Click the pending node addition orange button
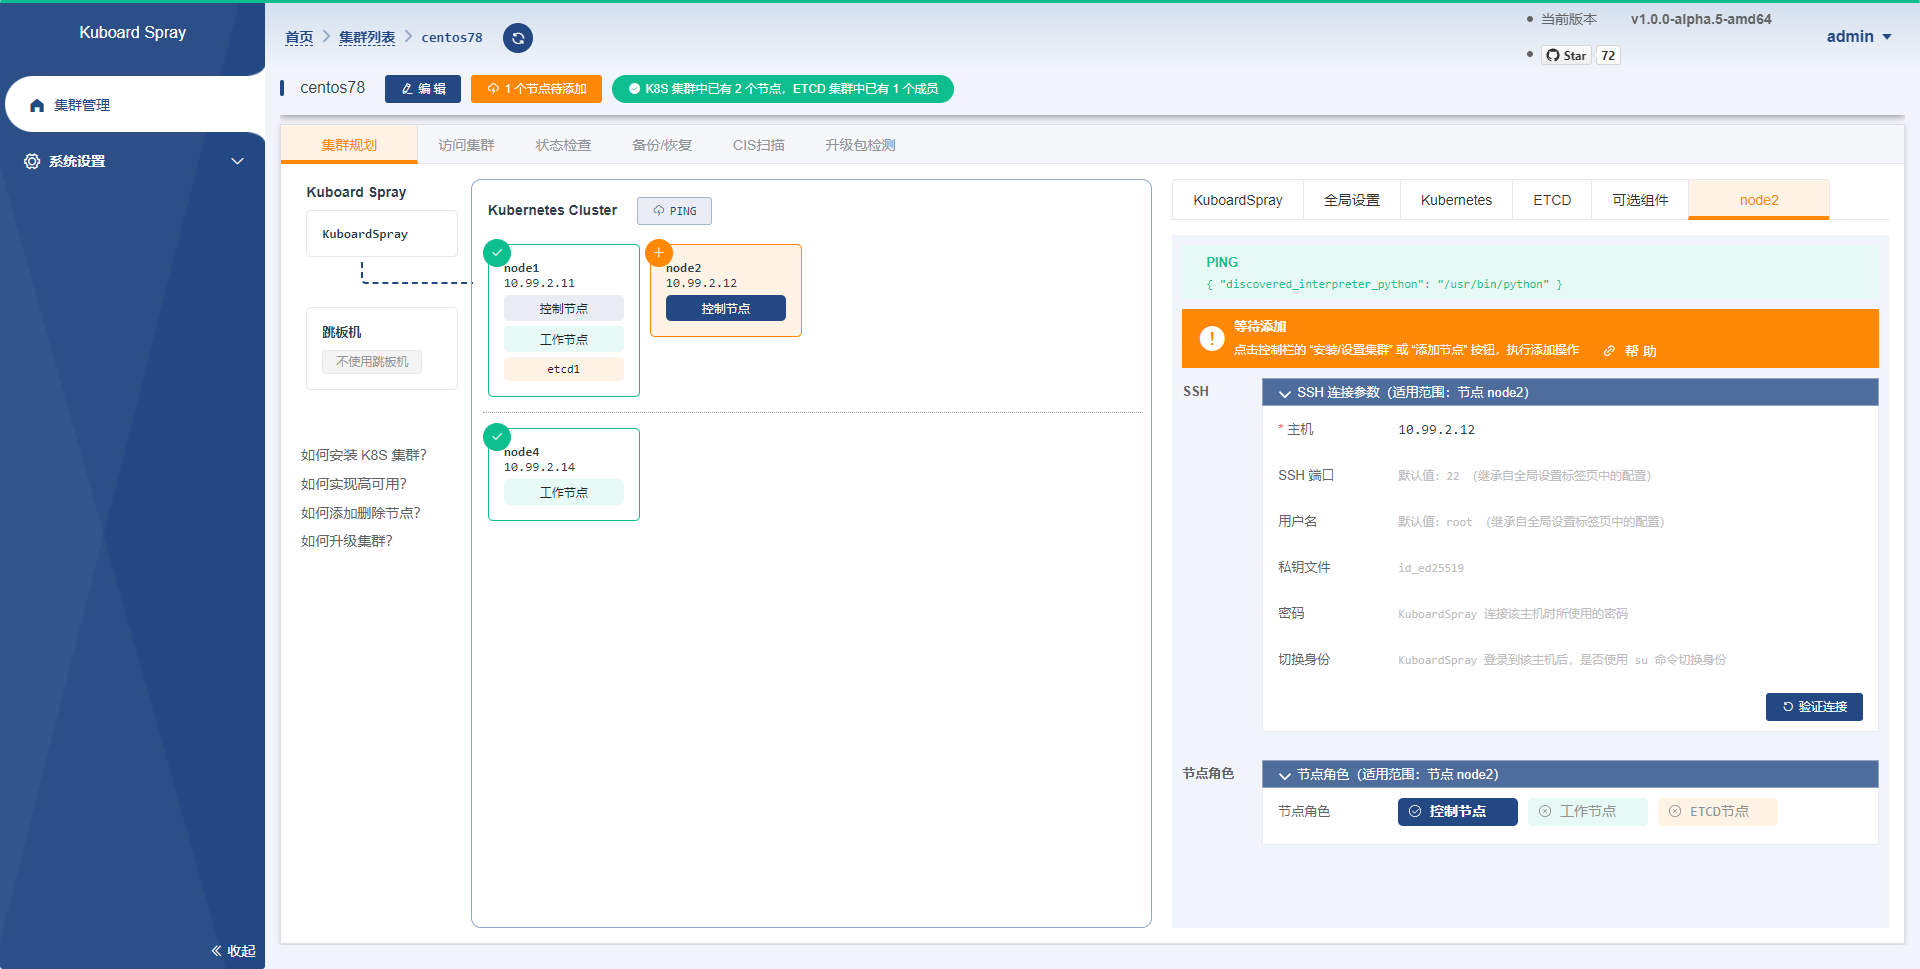 click(x=536, y=89)
